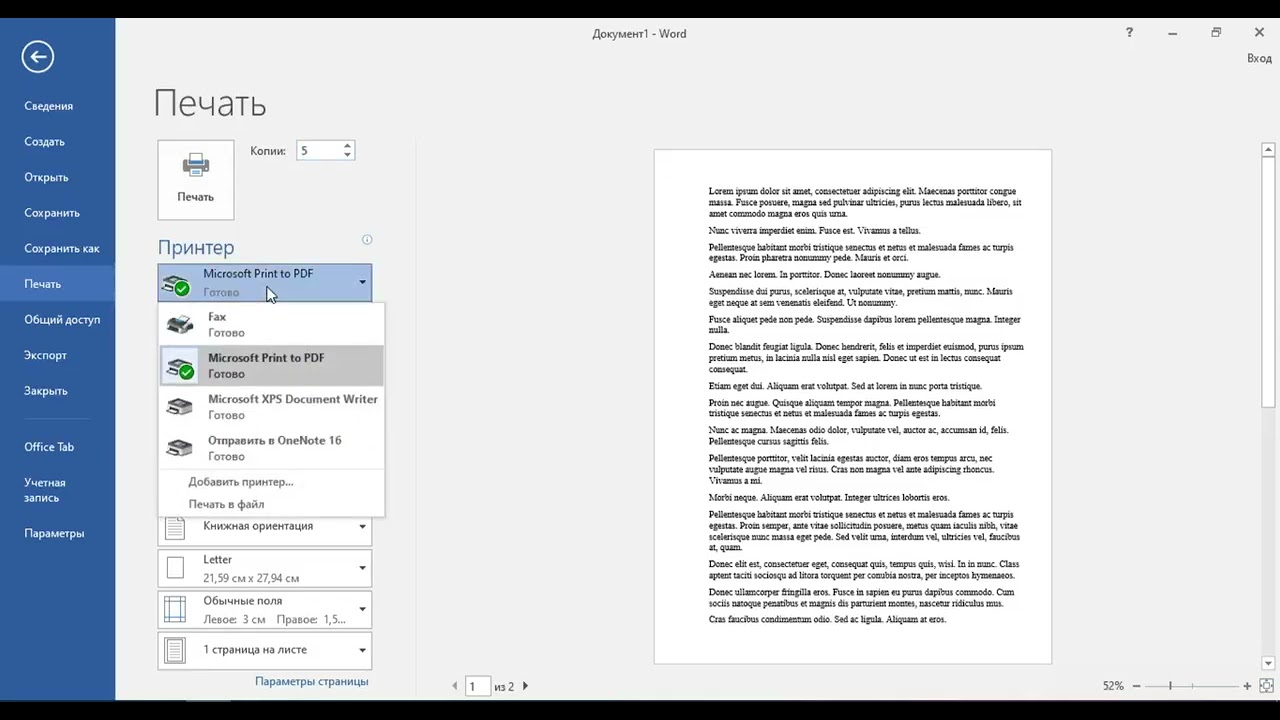Click the current page number field
The height and width of the screenshot is (720, 1280).
478,686
